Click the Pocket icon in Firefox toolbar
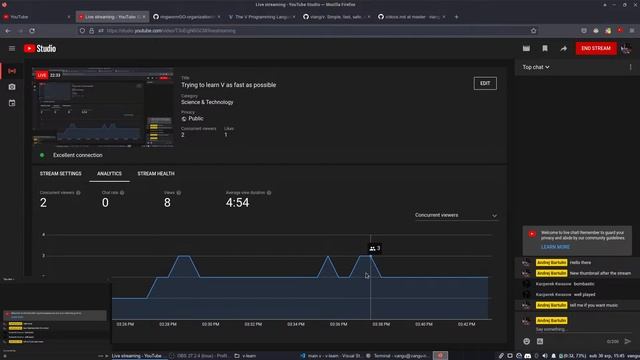640x360 pixels. [x=584, y=31]
